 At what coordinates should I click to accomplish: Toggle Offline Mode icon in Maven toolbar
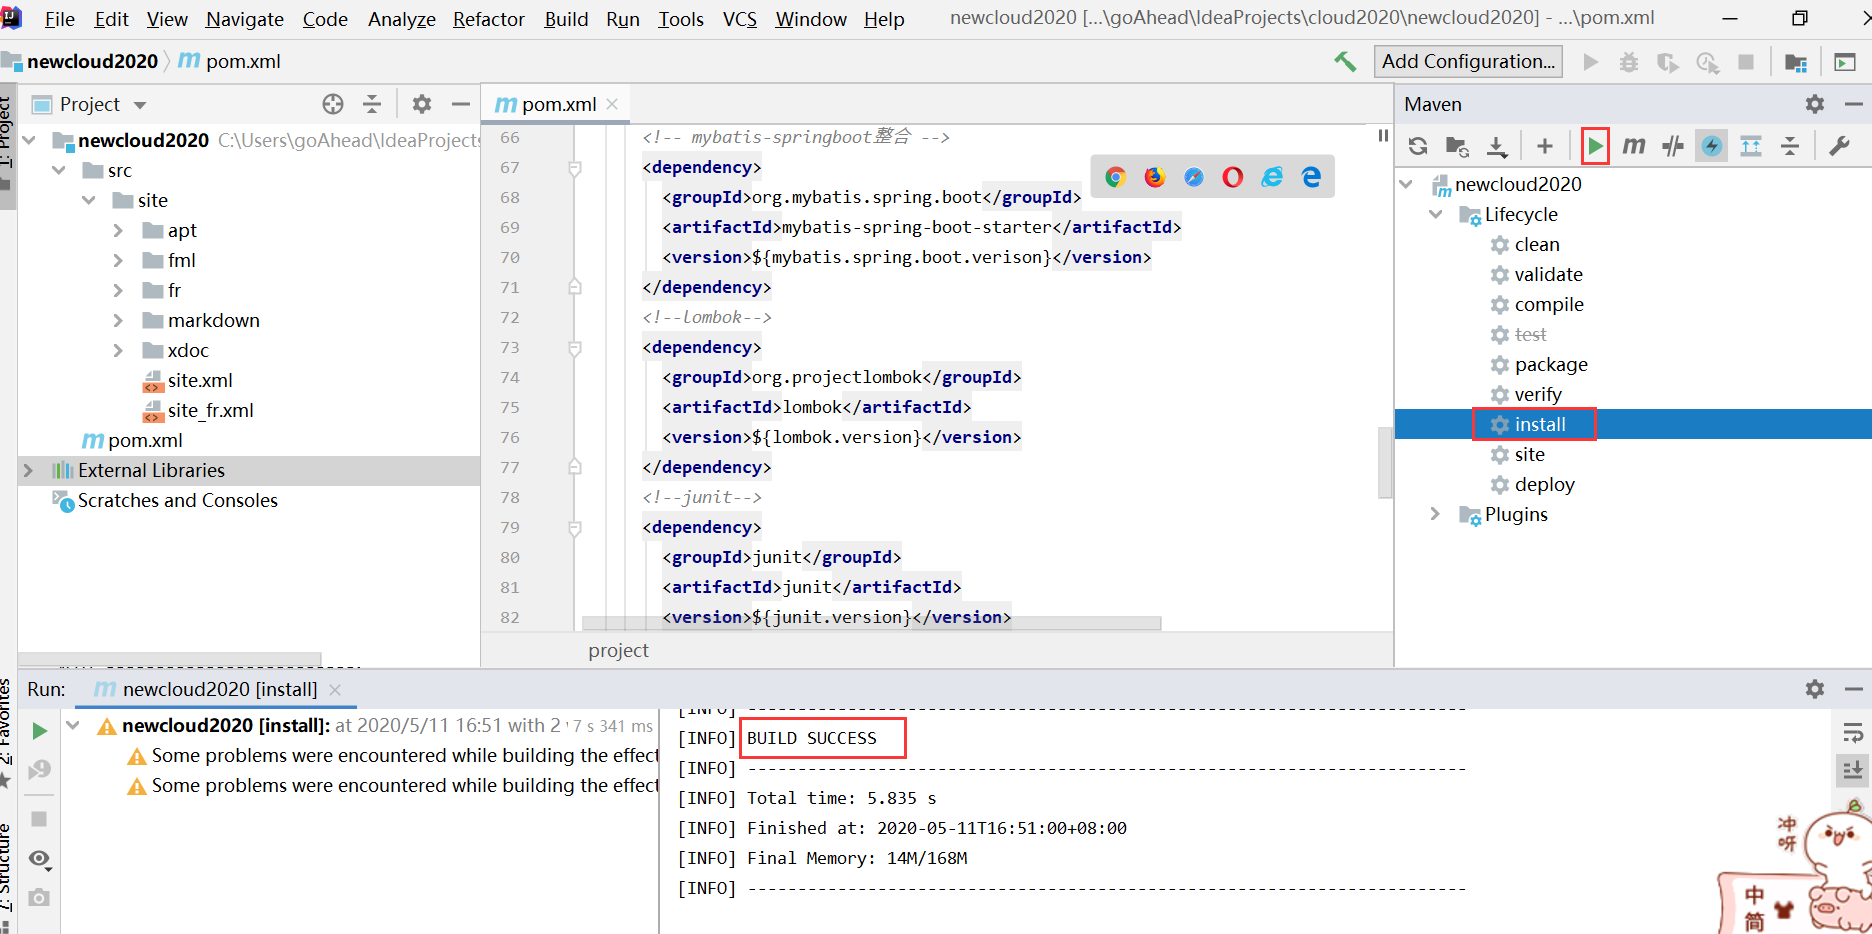(x=1673, y=146)
